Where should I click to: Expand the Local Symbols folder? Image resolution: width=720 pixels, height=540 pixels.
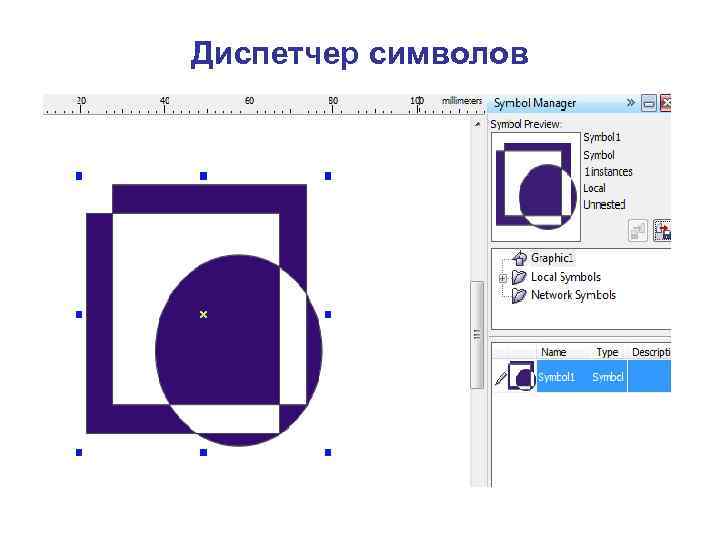tap(503, 278)
